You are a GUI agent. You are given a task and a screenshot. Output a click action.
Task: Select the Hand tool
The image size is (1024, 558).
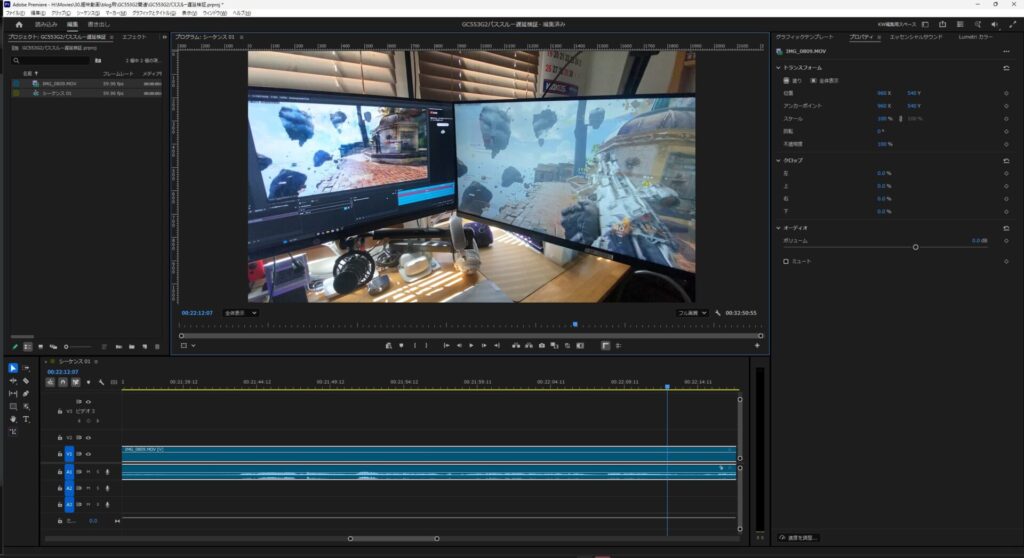pos(13,419)
